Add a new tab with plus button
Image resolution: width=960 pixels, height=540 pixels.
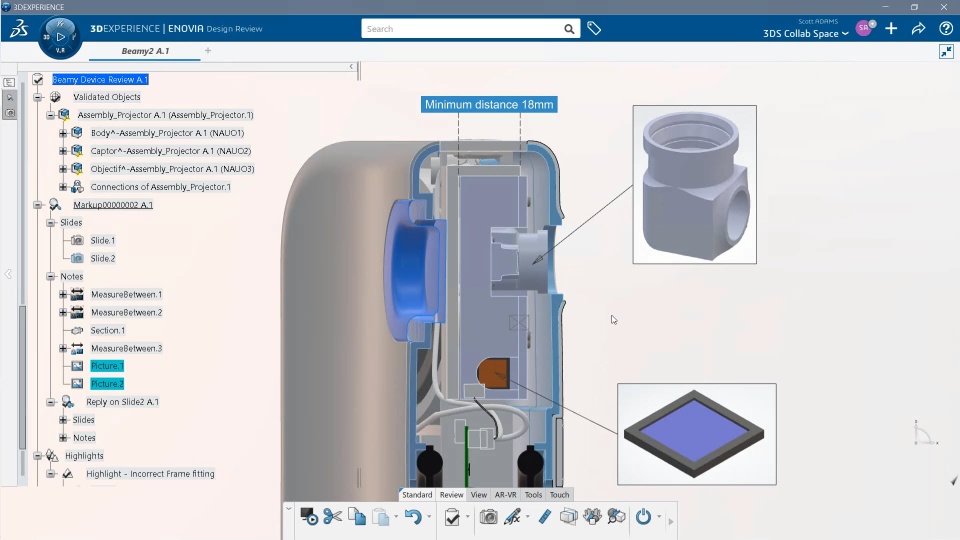pyautogui.click(x=208, y=51)
